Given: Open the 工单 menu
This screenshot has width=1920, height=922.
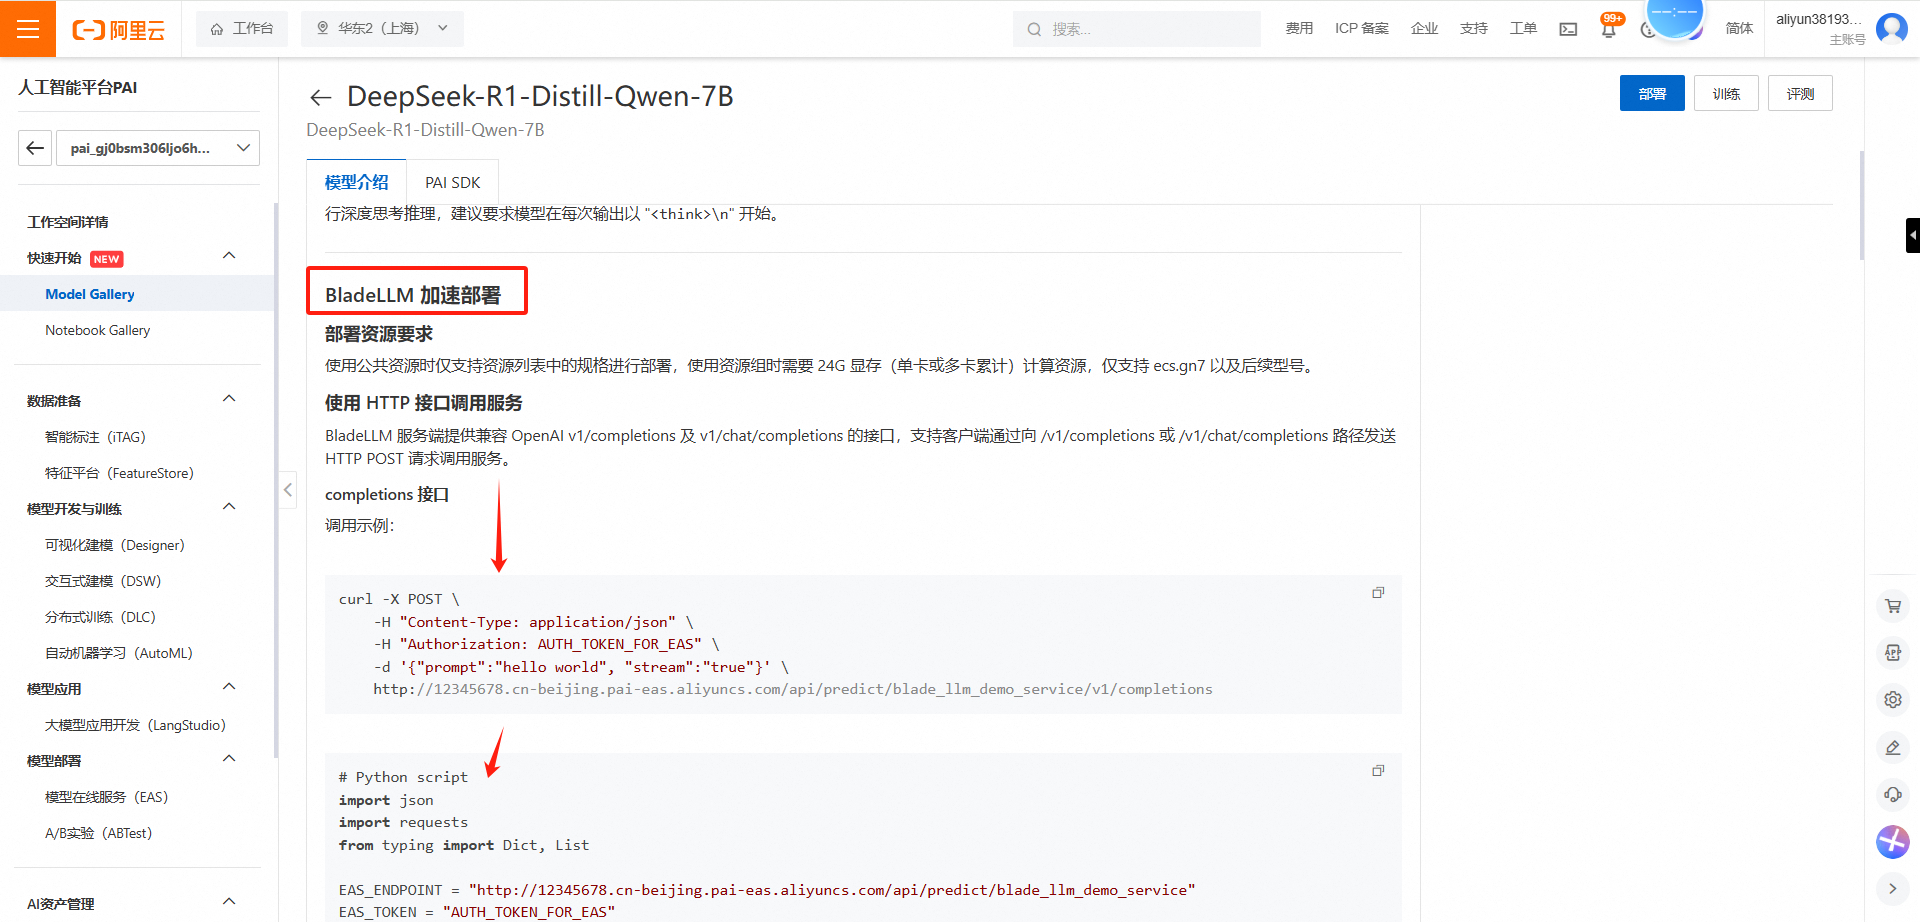Looking at the screenshot, I should (1523, 29).
